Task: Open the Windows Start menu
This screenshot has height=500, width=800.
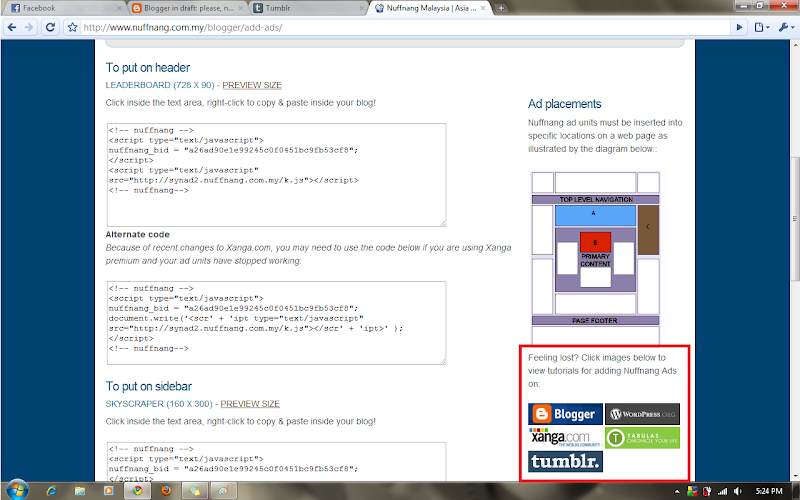Action: tap(17, 491)
